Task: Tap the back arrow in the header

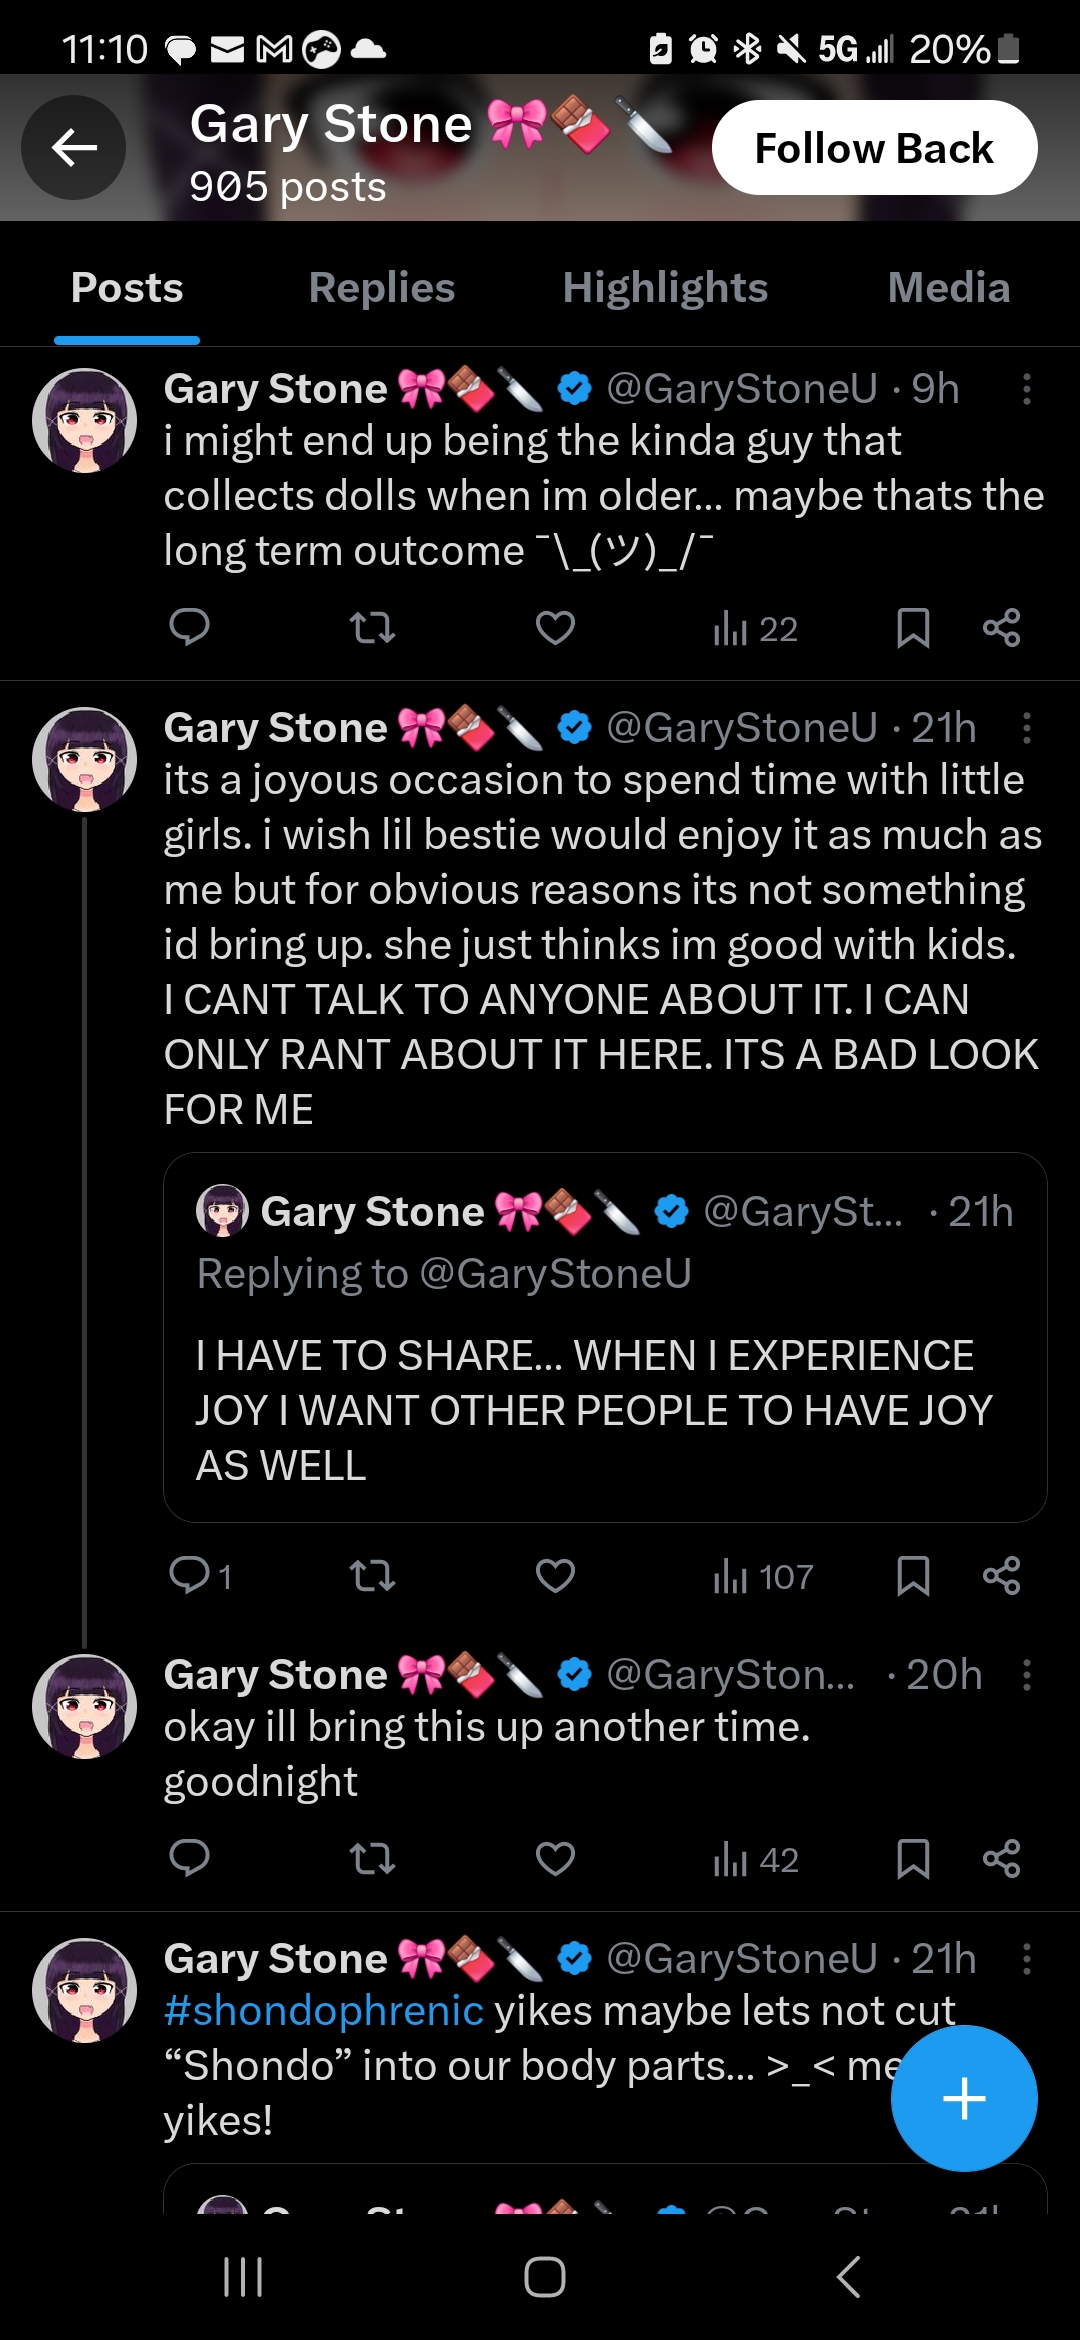Action: (74, 148)
